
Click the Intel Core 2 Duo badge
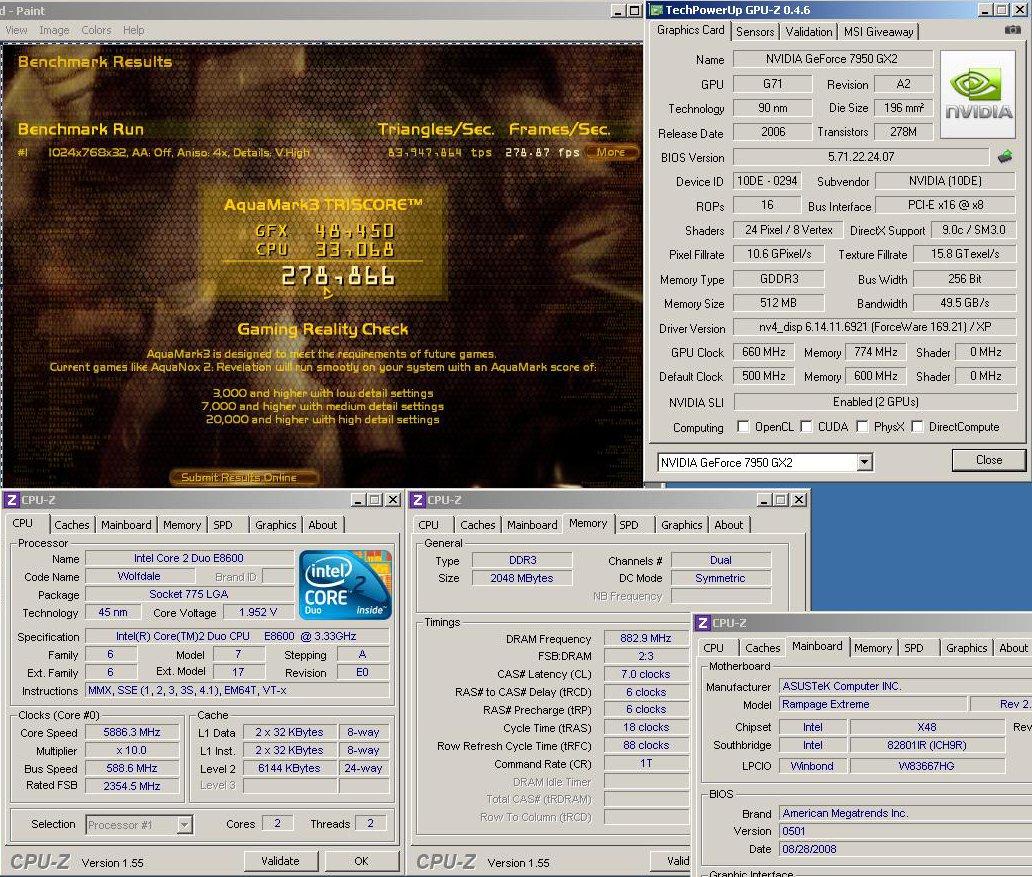click(345, 585)
